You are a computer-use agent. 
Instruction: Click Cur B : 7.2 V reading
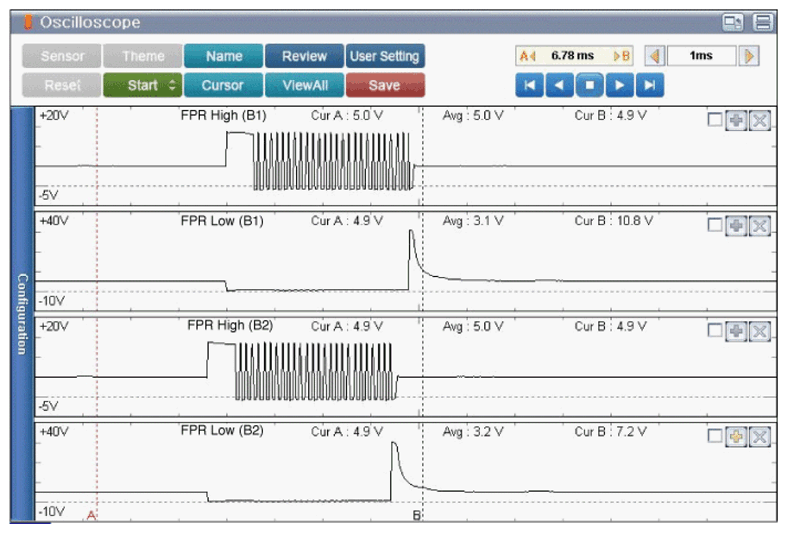pyautogui.click(x=611, y=432)
